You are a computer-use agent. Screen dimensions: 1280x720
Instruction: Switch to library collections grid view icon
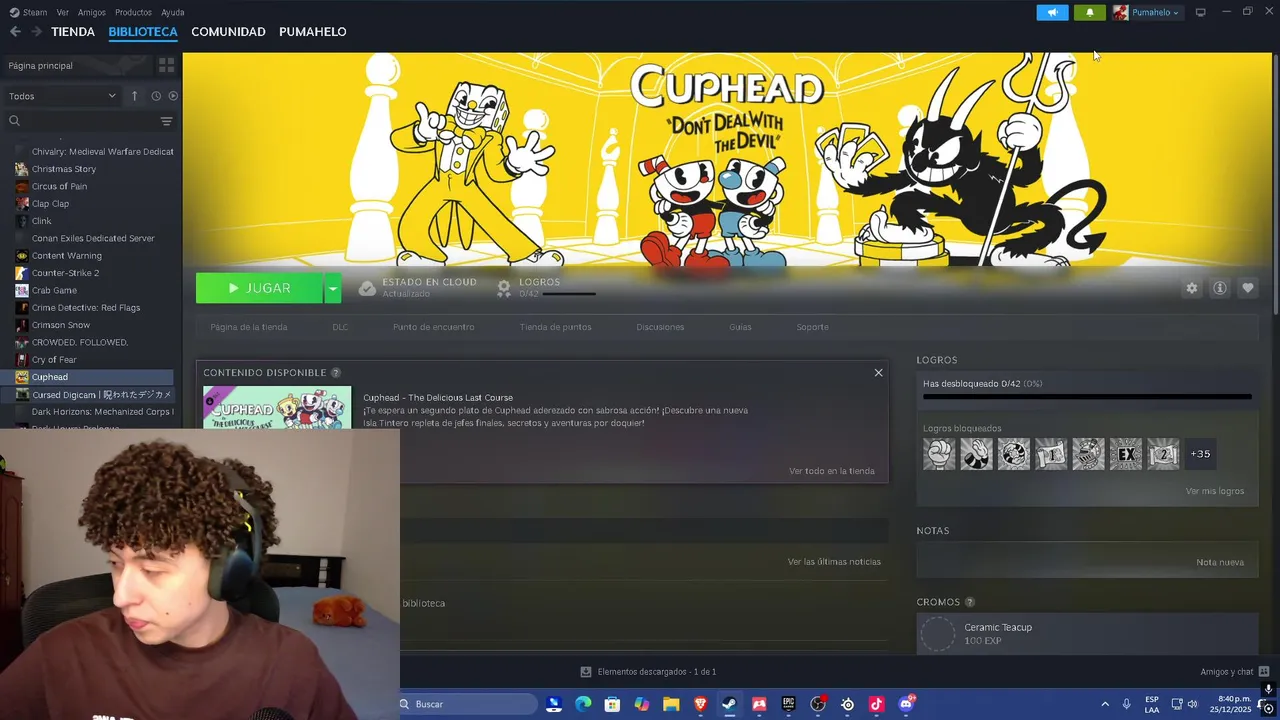coord(167,65)
